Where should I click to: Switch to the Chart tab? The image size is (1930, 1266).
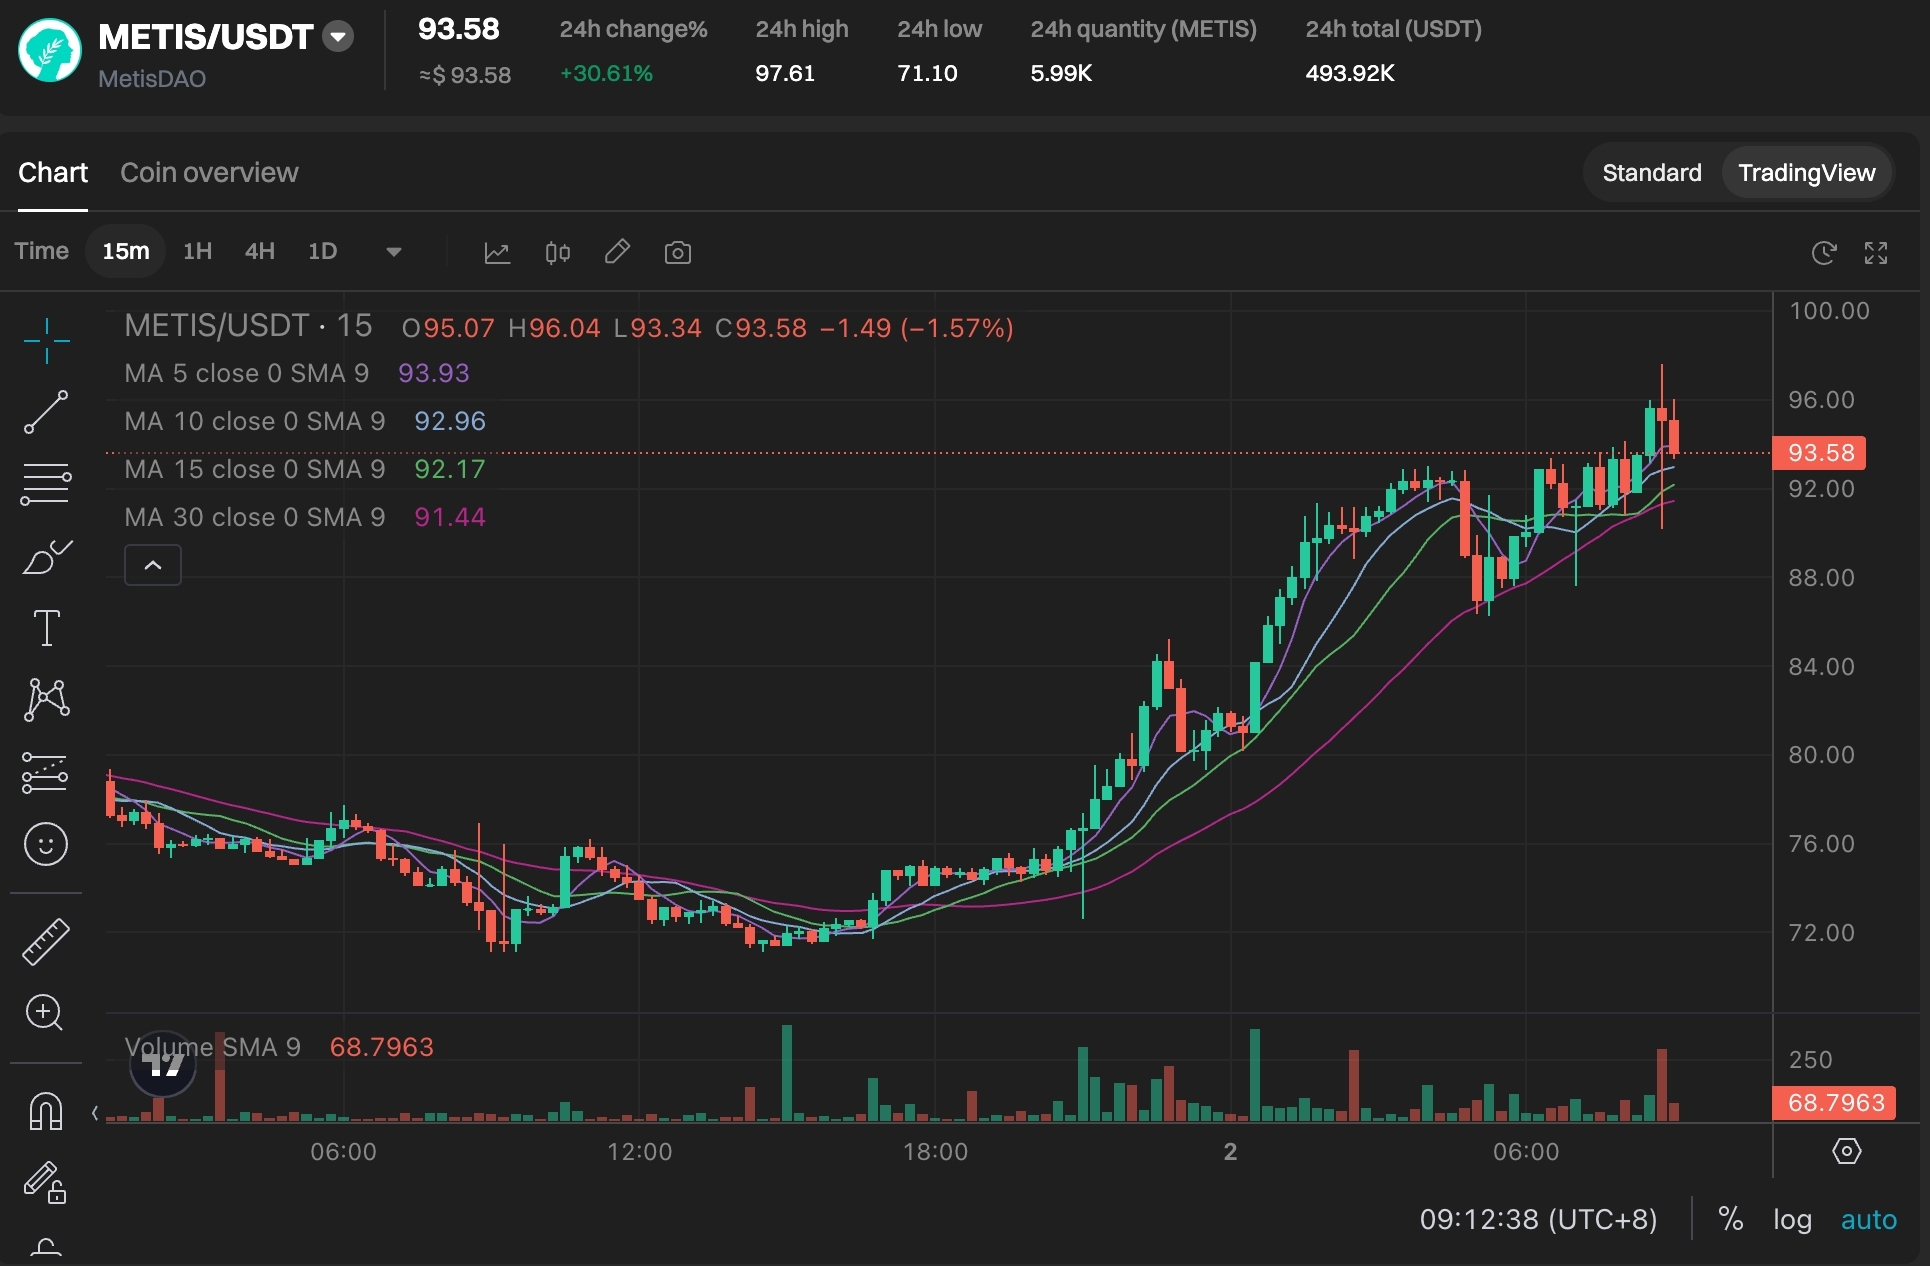pos(53,173)
